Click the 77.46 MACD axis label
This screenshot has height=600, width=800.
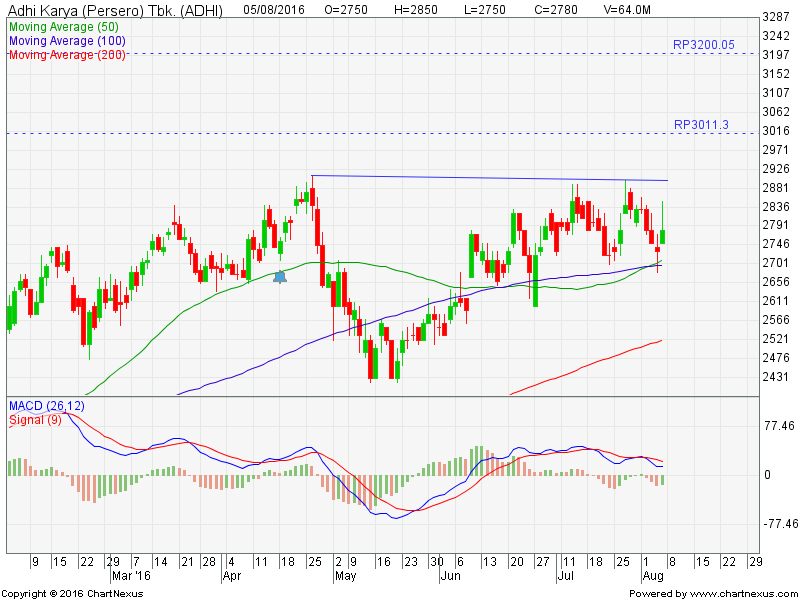tap(780, 426)
